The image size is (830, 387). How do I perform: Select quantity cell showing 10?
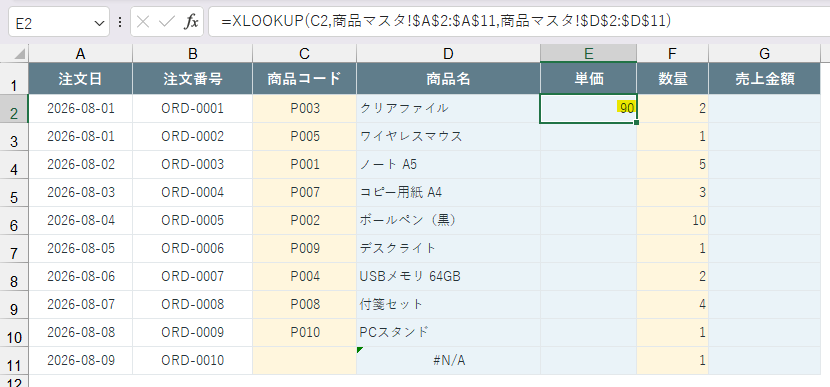tap(672, 221)
